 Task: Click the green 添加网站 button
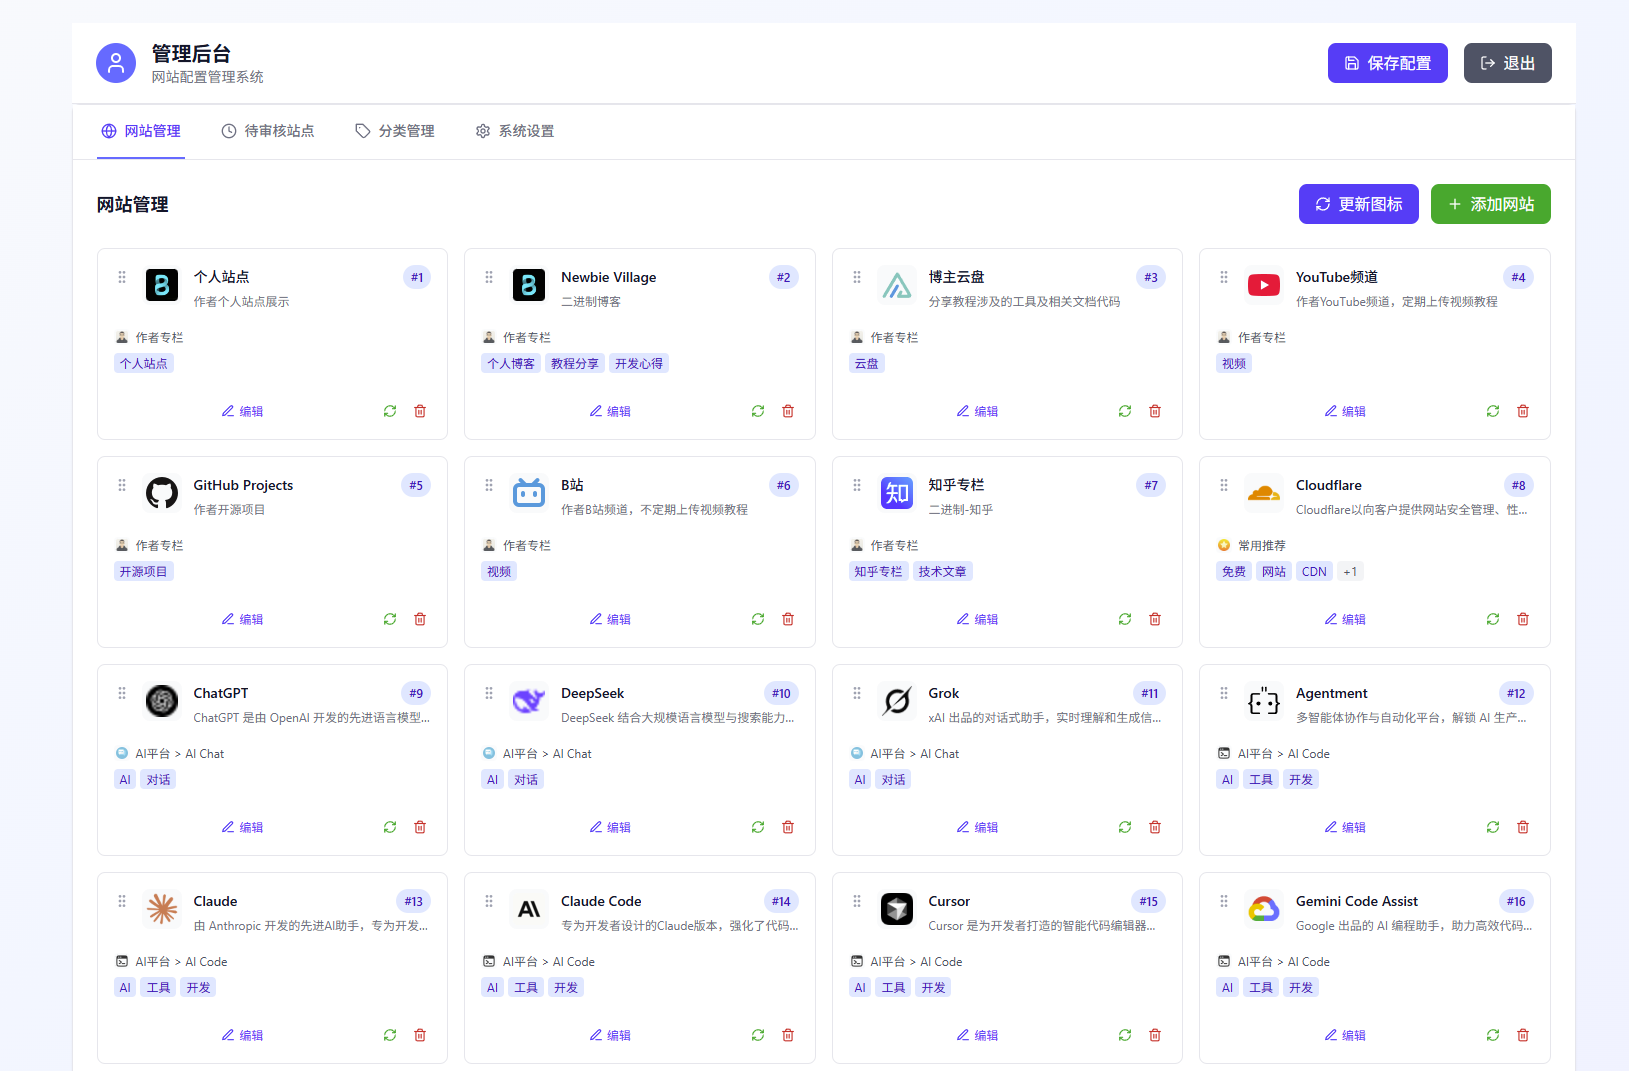coord(1490,204)
